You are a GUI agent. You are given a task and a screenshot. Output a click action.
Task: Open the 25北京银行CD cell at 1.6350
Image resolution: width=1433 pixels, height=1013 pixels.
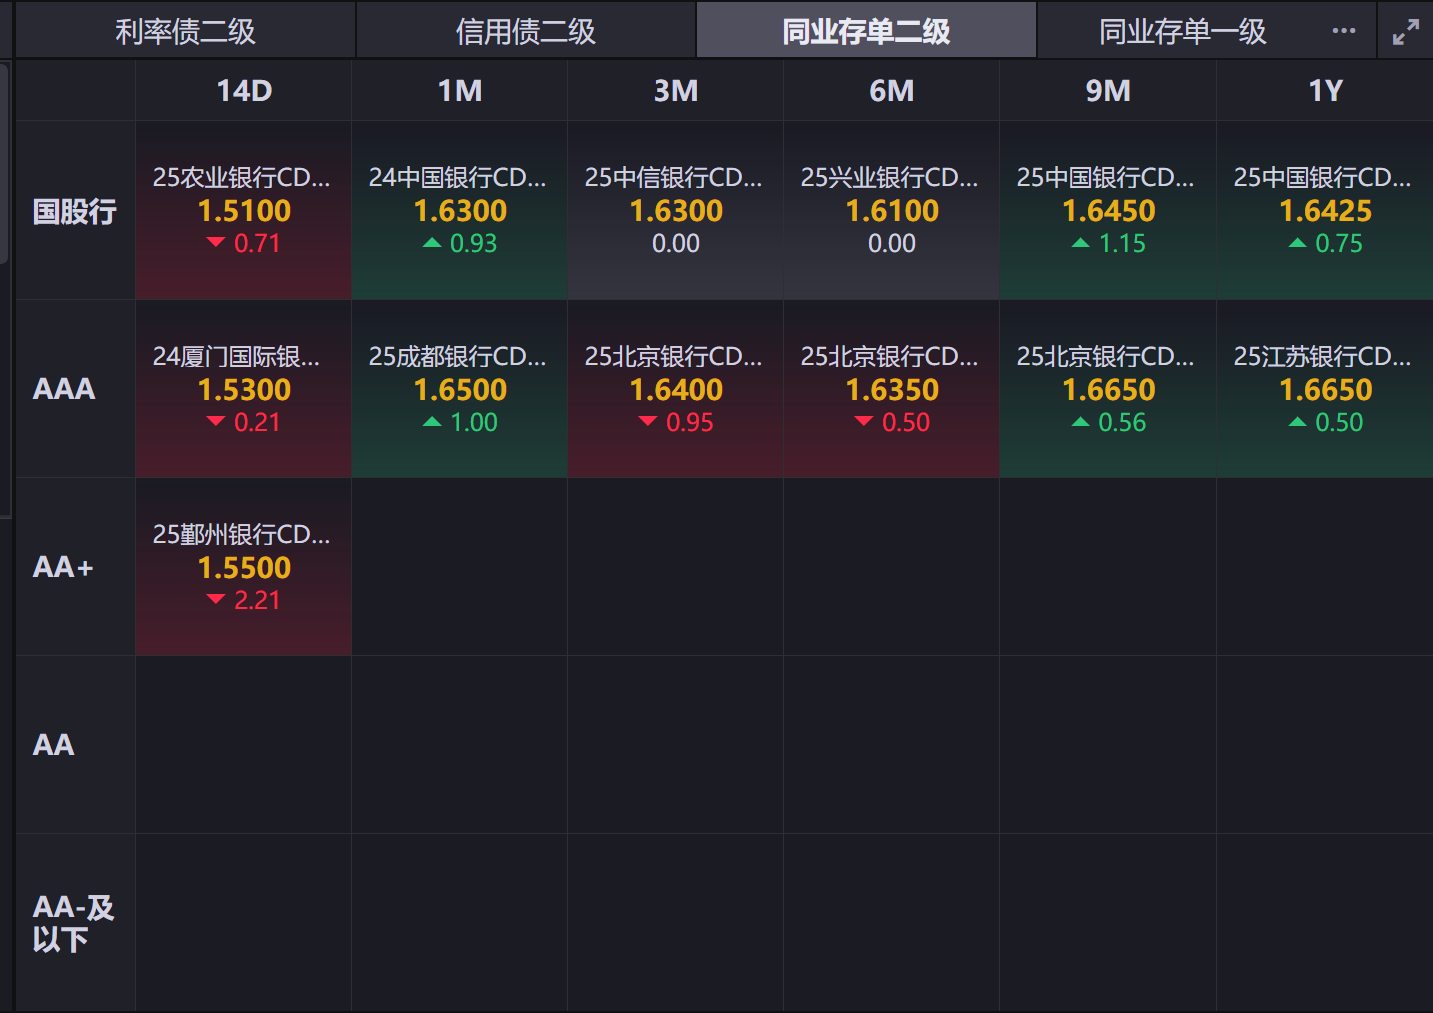click(892, 389)
